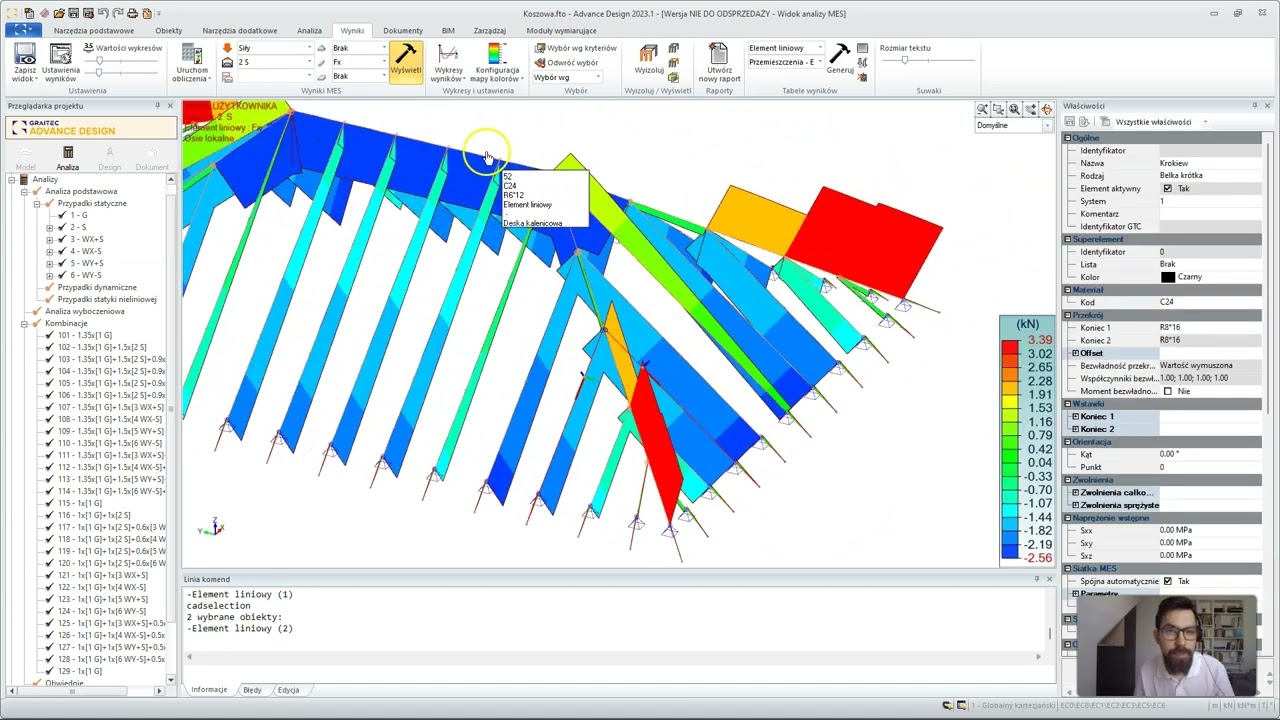Click the Wartości wykresów icon
This screenshot has width=1280, height=720.
[88, 48]
